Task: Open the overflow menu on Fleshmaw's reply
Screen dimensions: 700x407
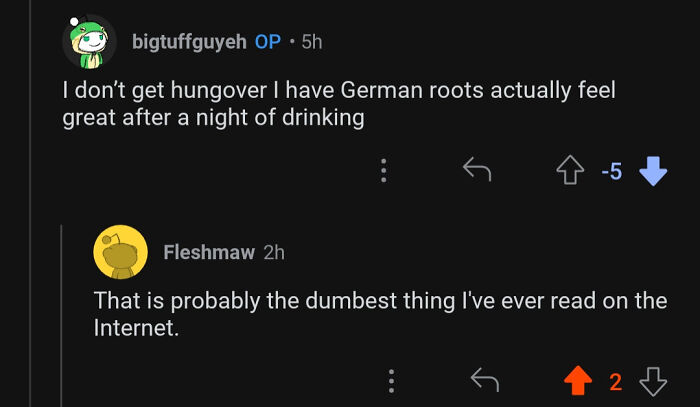Action: click(391, 381)
